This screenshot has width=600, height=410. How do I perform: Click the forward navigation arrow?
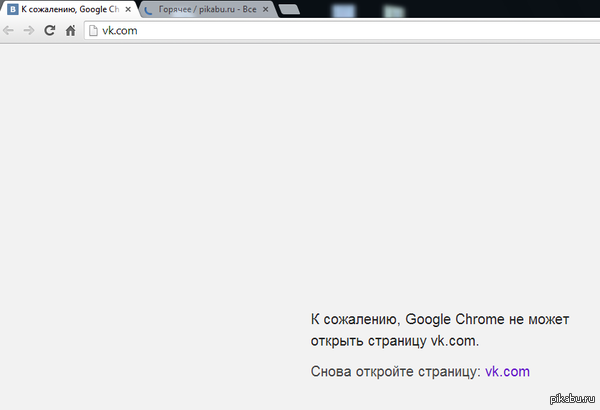tap(28, 31)
